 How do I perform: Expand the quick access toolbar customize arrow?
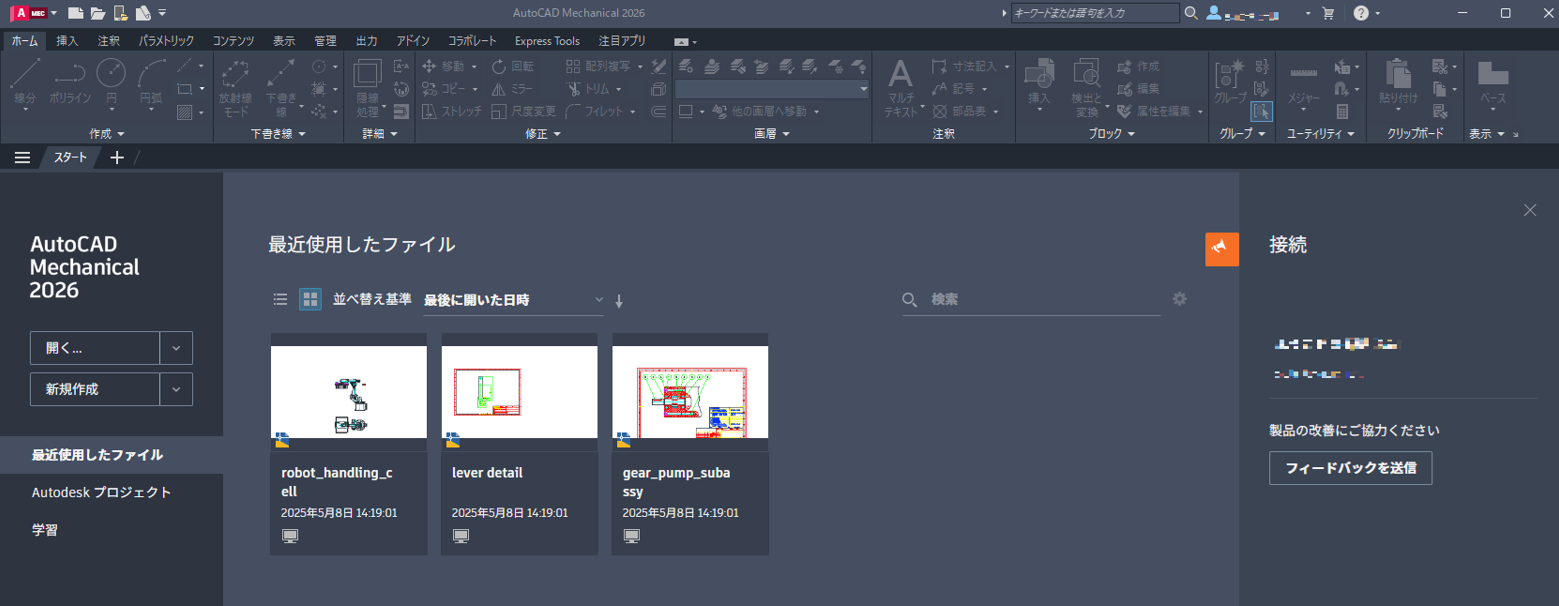(x=162, y=13)
